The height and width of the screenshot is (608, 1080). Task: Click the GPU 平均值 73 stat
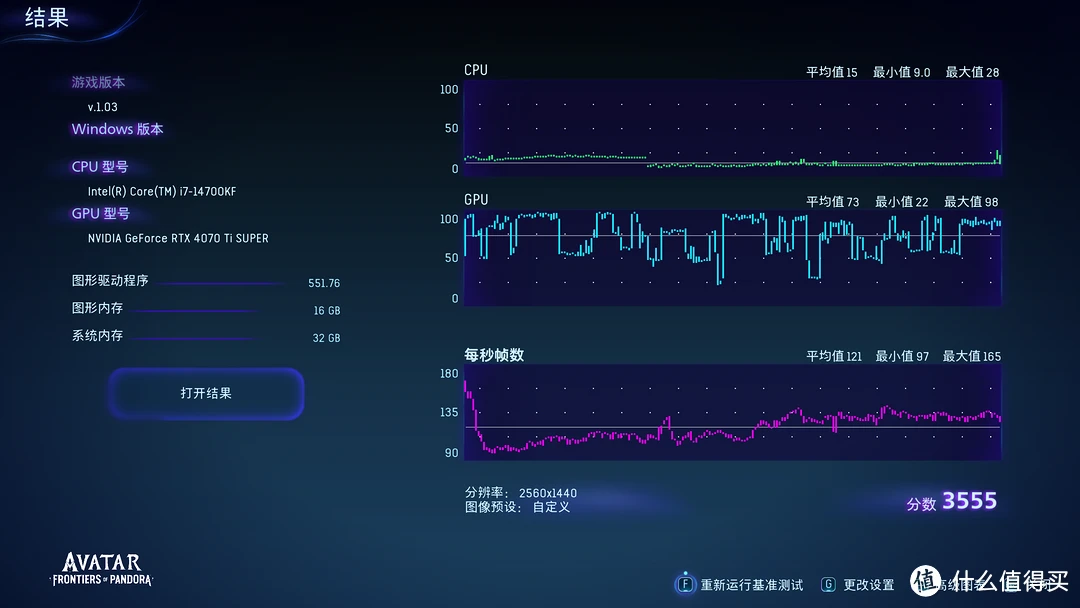point(833,202)
